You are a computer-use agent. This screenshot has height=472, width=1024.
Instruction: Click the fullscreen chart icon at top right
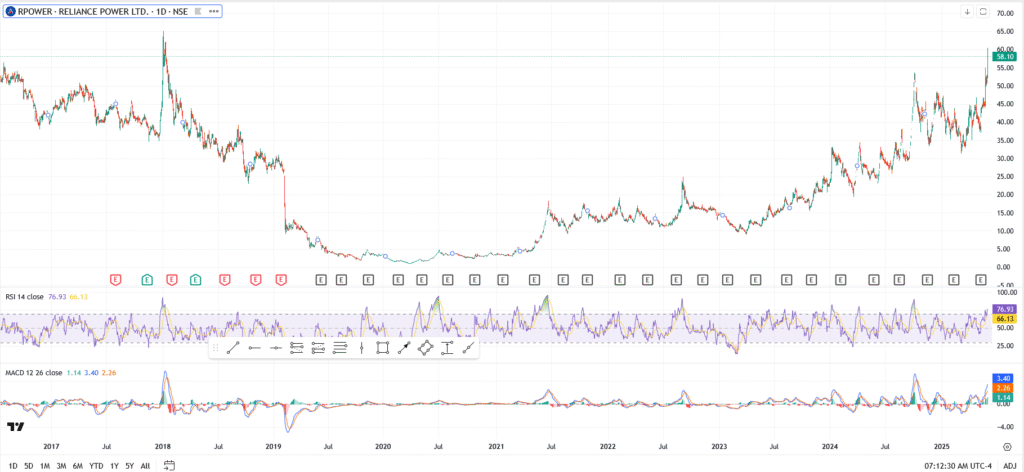click(x=983, y=11)
